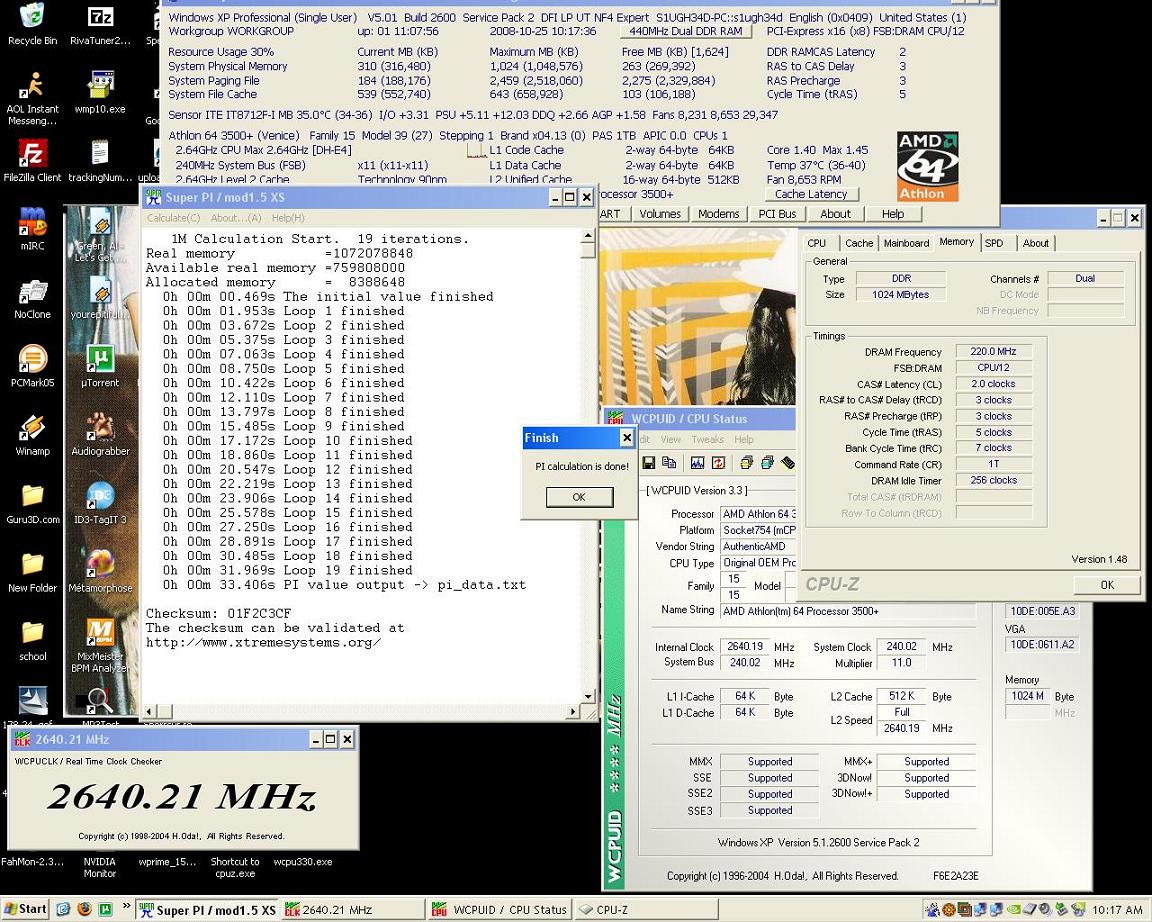Viewport: 1152px width, 922px height.
Task: Launch PCMark05 desktop shortcut
Action: pos(32,365)
